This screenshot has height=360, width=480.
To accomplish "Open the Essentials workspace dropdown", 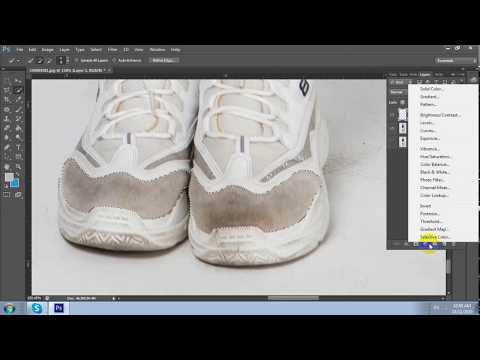I will point(456,60).
